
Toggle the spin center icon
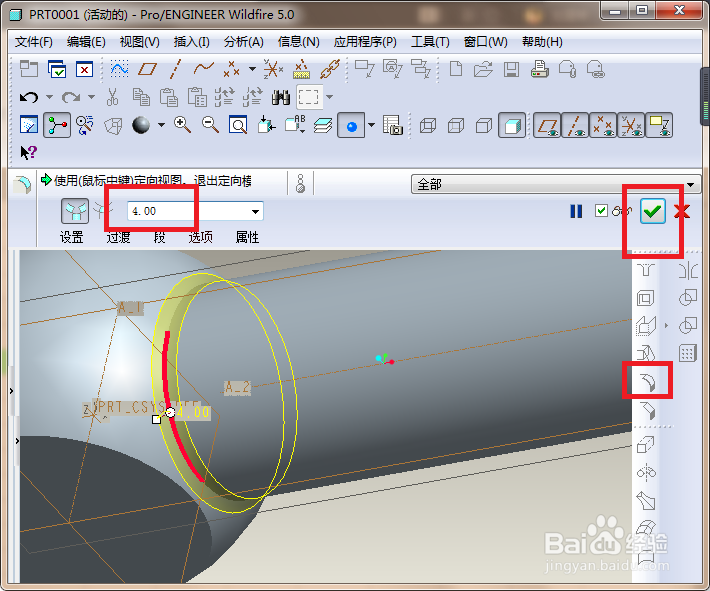(57, 125)
